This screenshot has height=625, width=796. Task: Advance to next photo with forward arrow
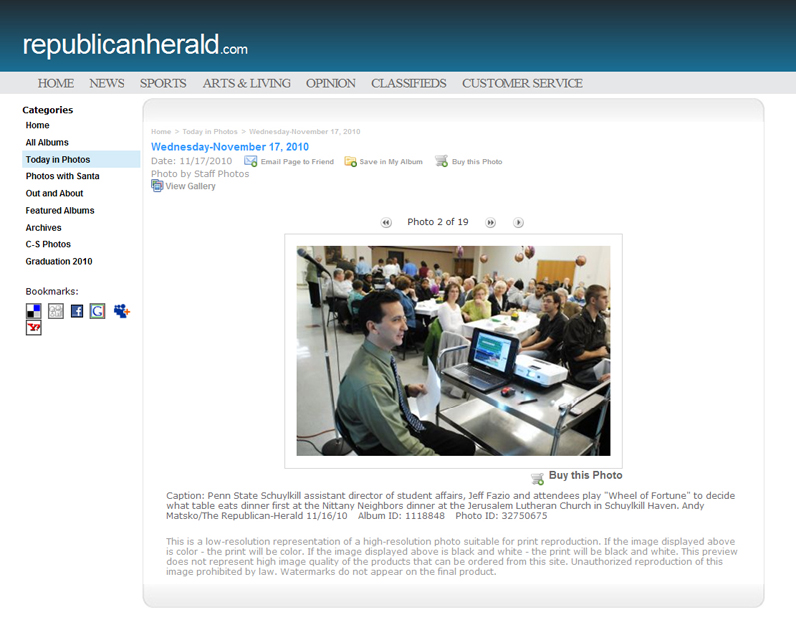(x=491, y=223)
